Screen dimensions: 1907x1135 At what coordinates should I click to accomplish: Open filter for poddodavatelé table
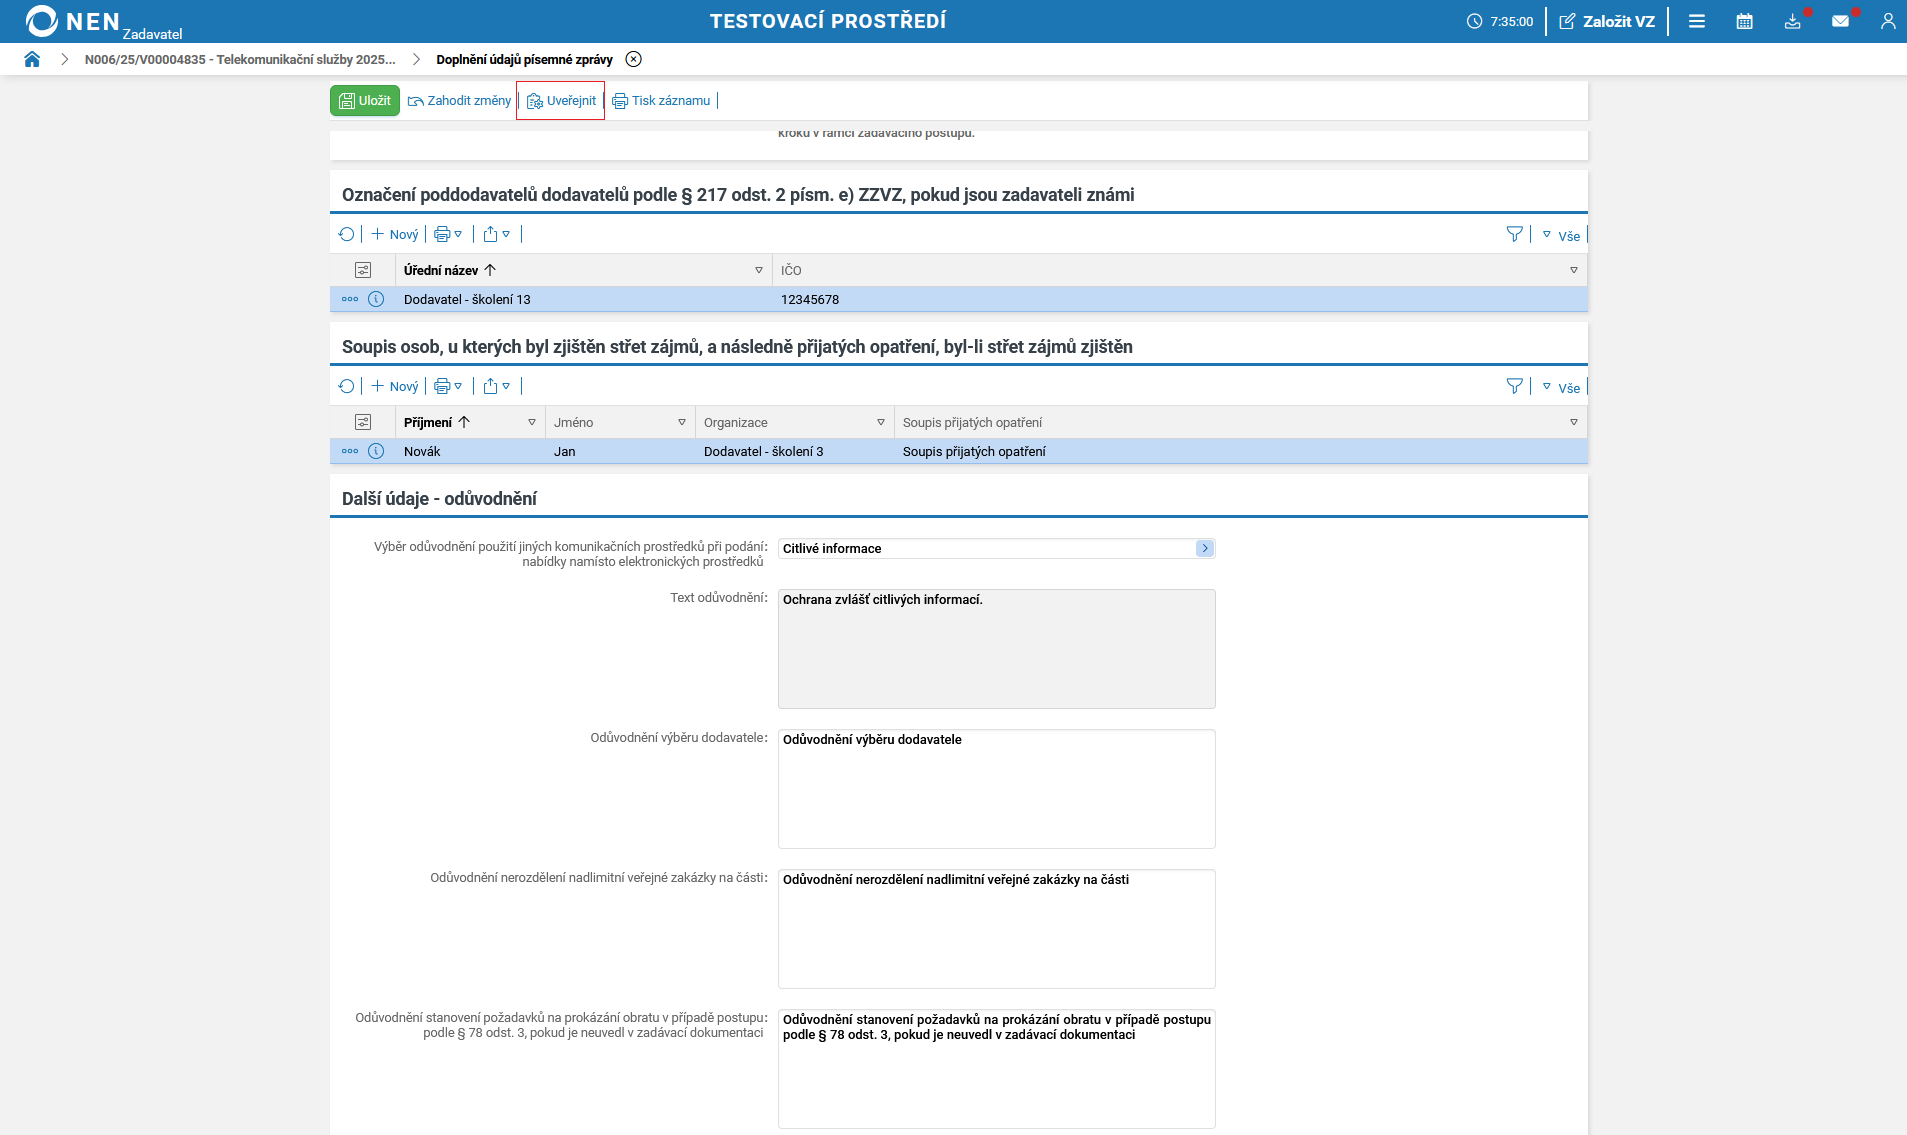pos(1515,234)
